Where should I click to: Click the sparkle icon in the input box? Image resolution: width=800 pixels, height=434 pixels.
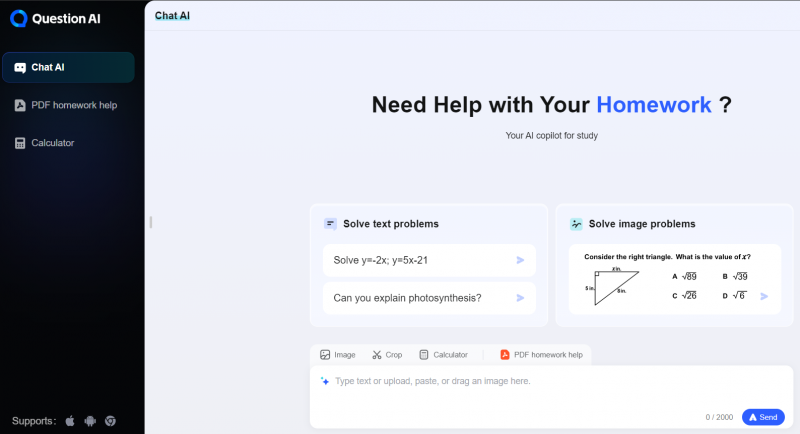point(325,381)
